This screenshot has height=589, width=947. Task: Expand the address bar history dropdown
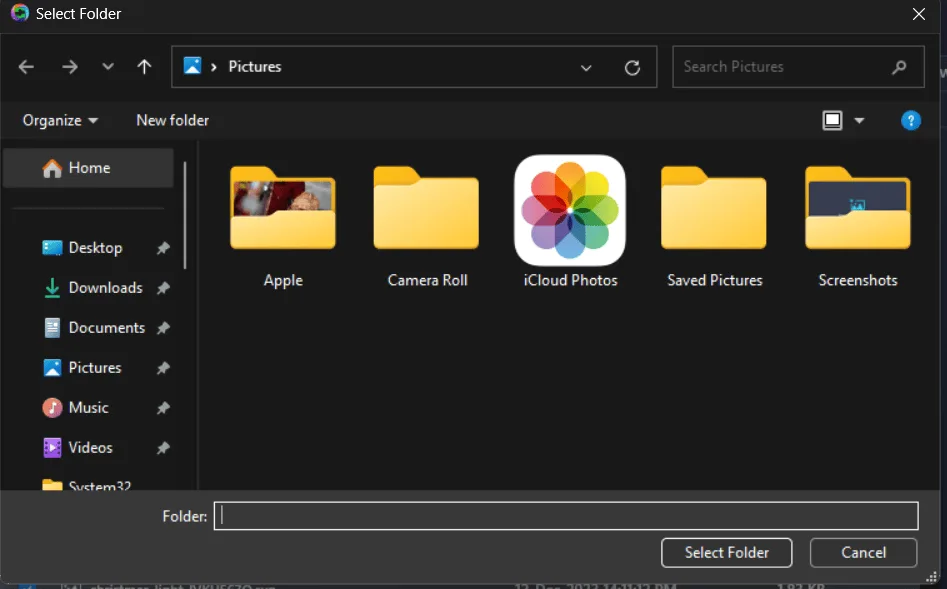coord(586,68)
